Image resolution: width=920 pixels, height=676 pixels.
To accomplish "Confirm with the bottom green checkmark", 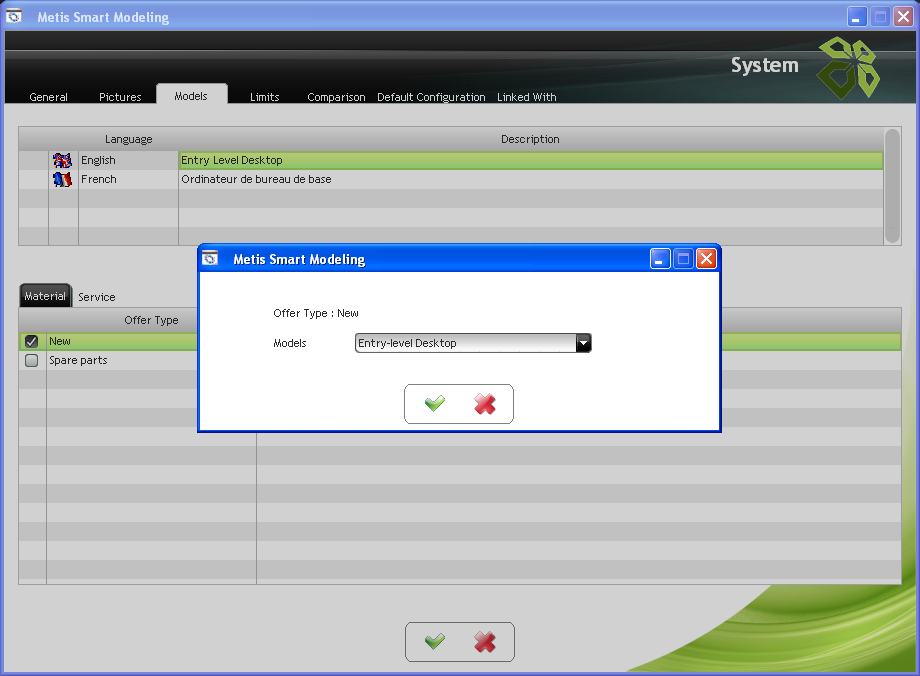I will click(435, 642).
